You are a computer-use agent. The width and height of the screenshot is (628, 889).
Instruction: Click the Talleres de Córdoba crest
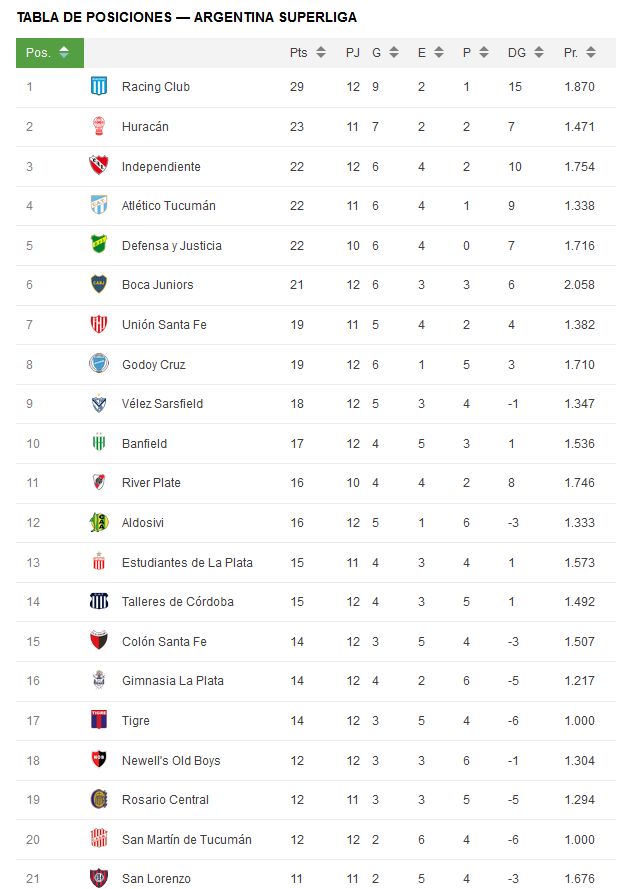99,601
